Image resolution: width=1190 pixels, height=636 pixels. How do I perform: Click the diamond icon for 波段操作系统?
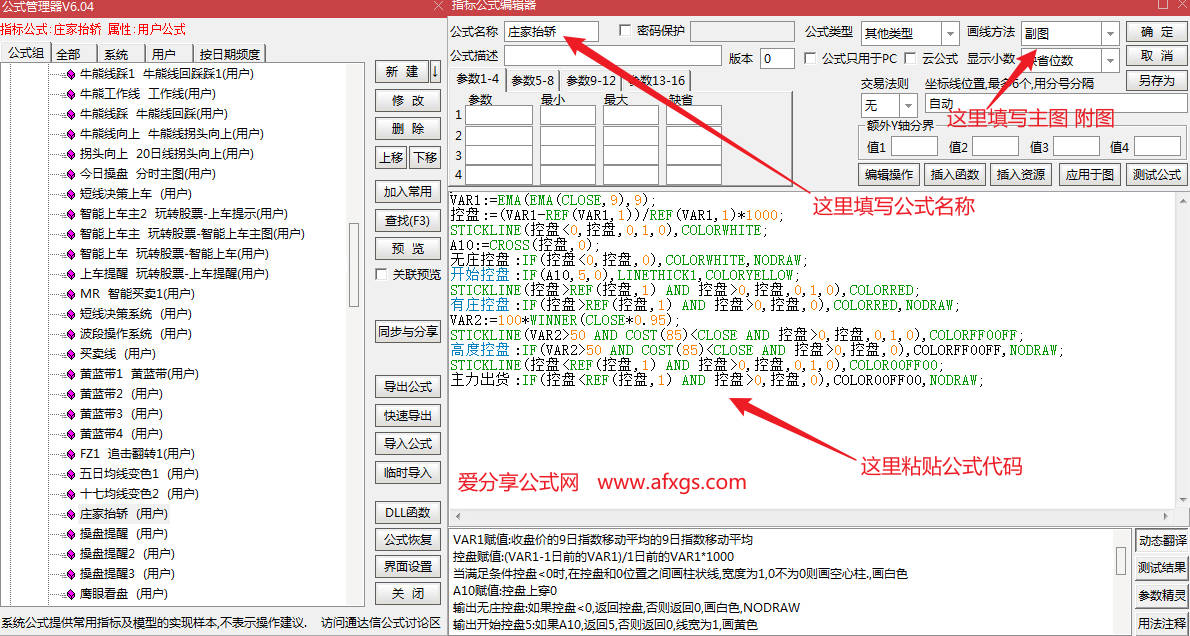[x=70, y=334]
